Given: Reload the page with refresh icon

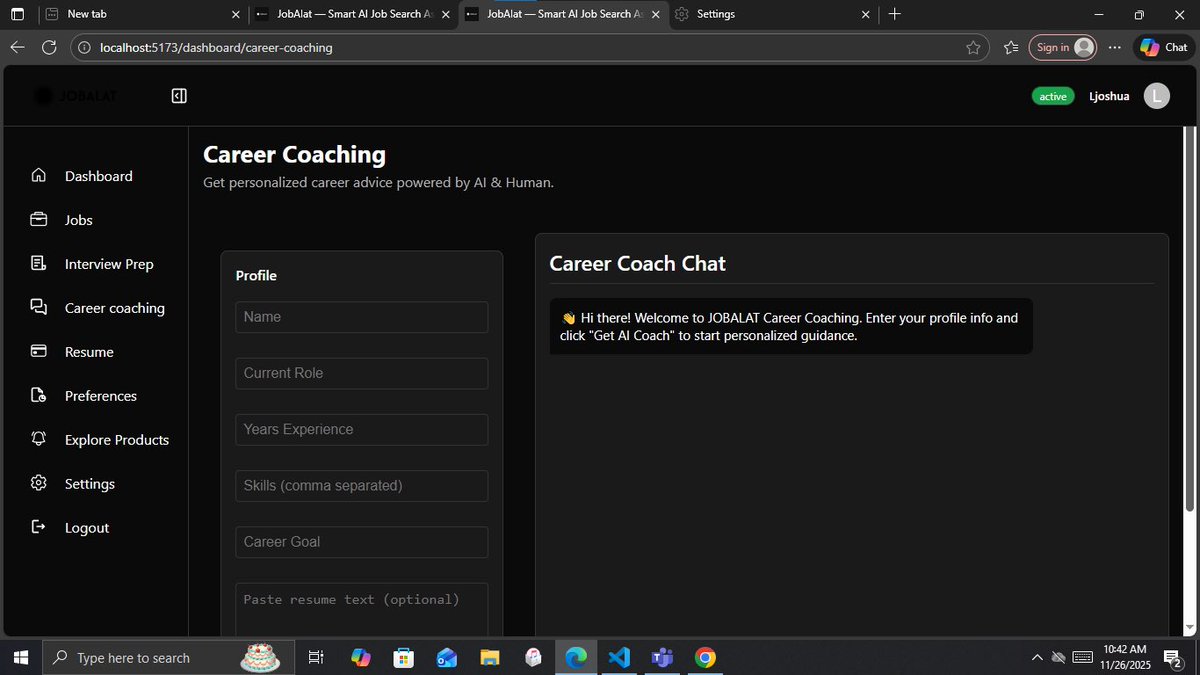Looking at the screenshot, I should click(x=49, y=47).
